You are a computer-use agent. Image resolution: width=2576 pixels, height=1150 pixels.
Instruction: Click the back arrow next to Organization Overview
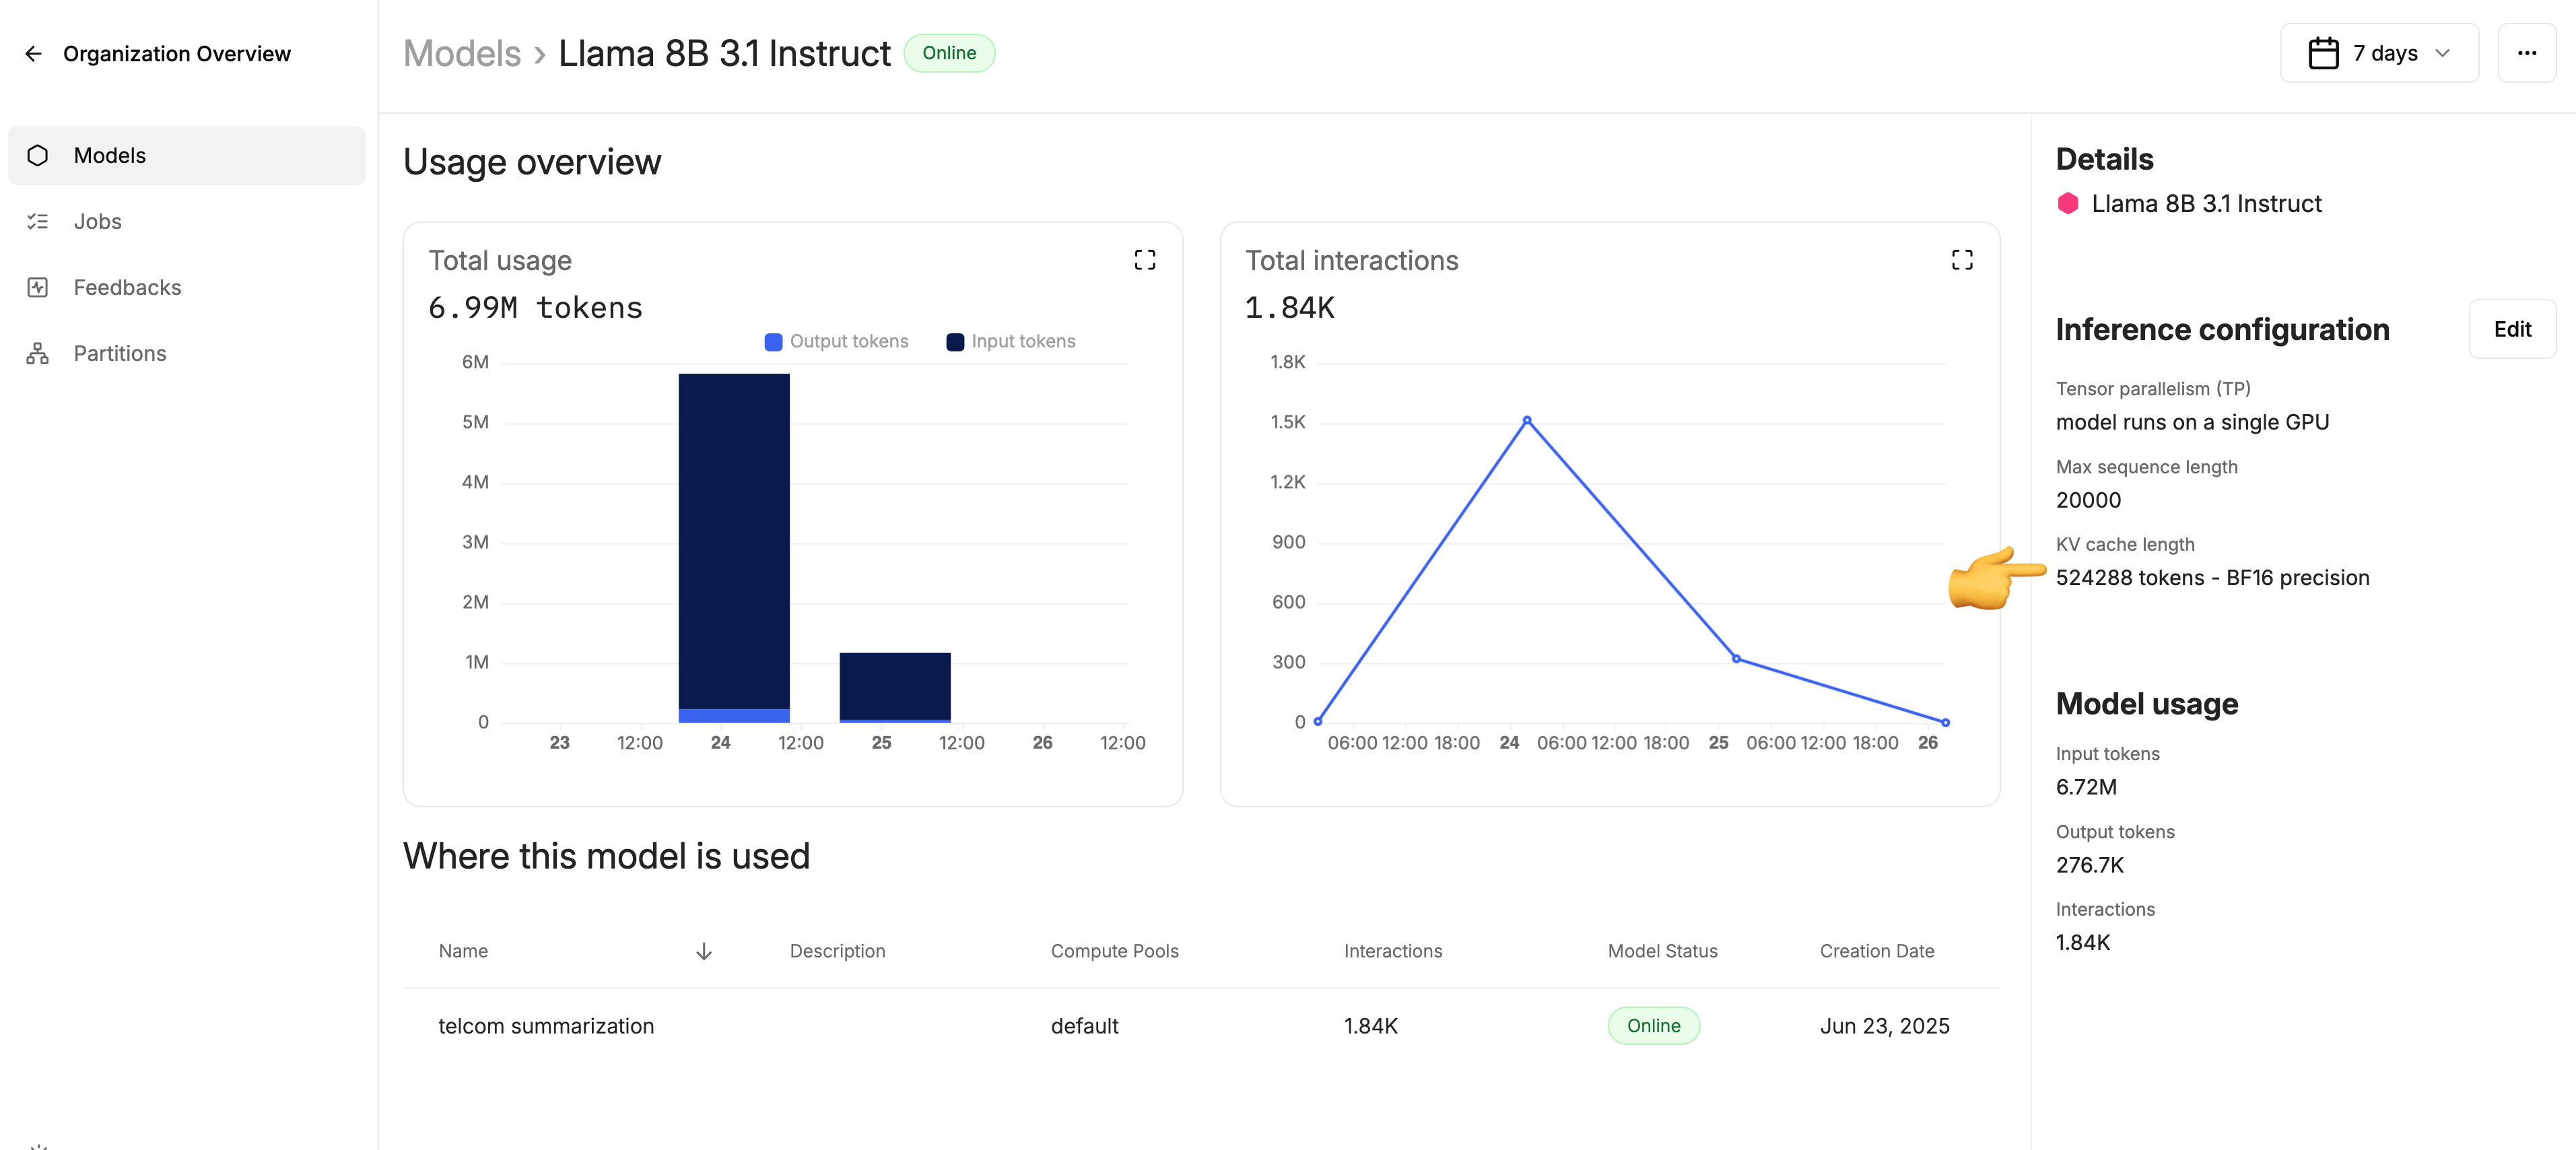[x=33, y=54]
